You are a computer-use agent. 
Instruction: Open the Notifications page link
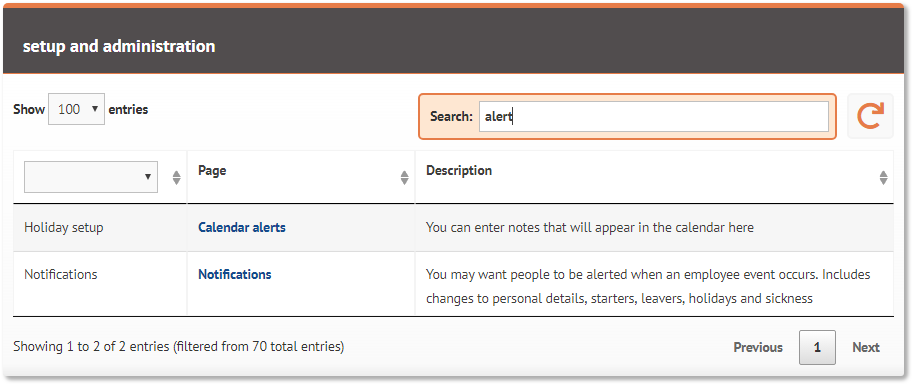point(235,274)
